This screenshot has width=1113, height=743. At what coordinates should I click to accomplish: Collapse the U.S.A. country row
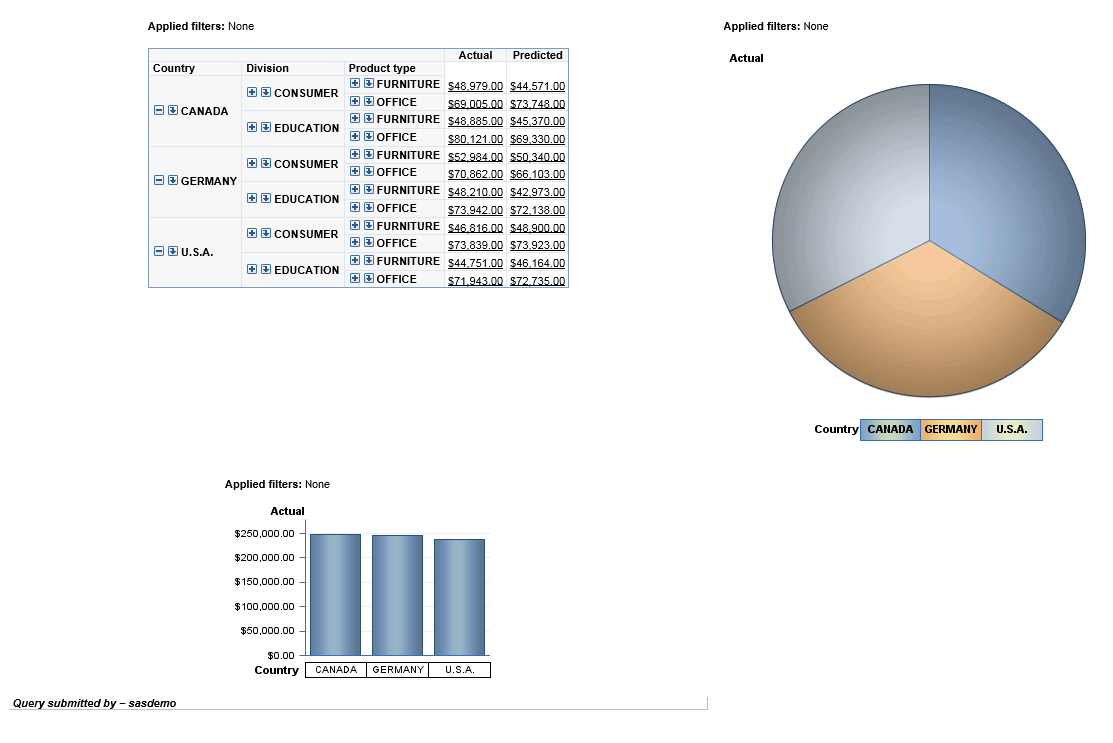point(159,251)
